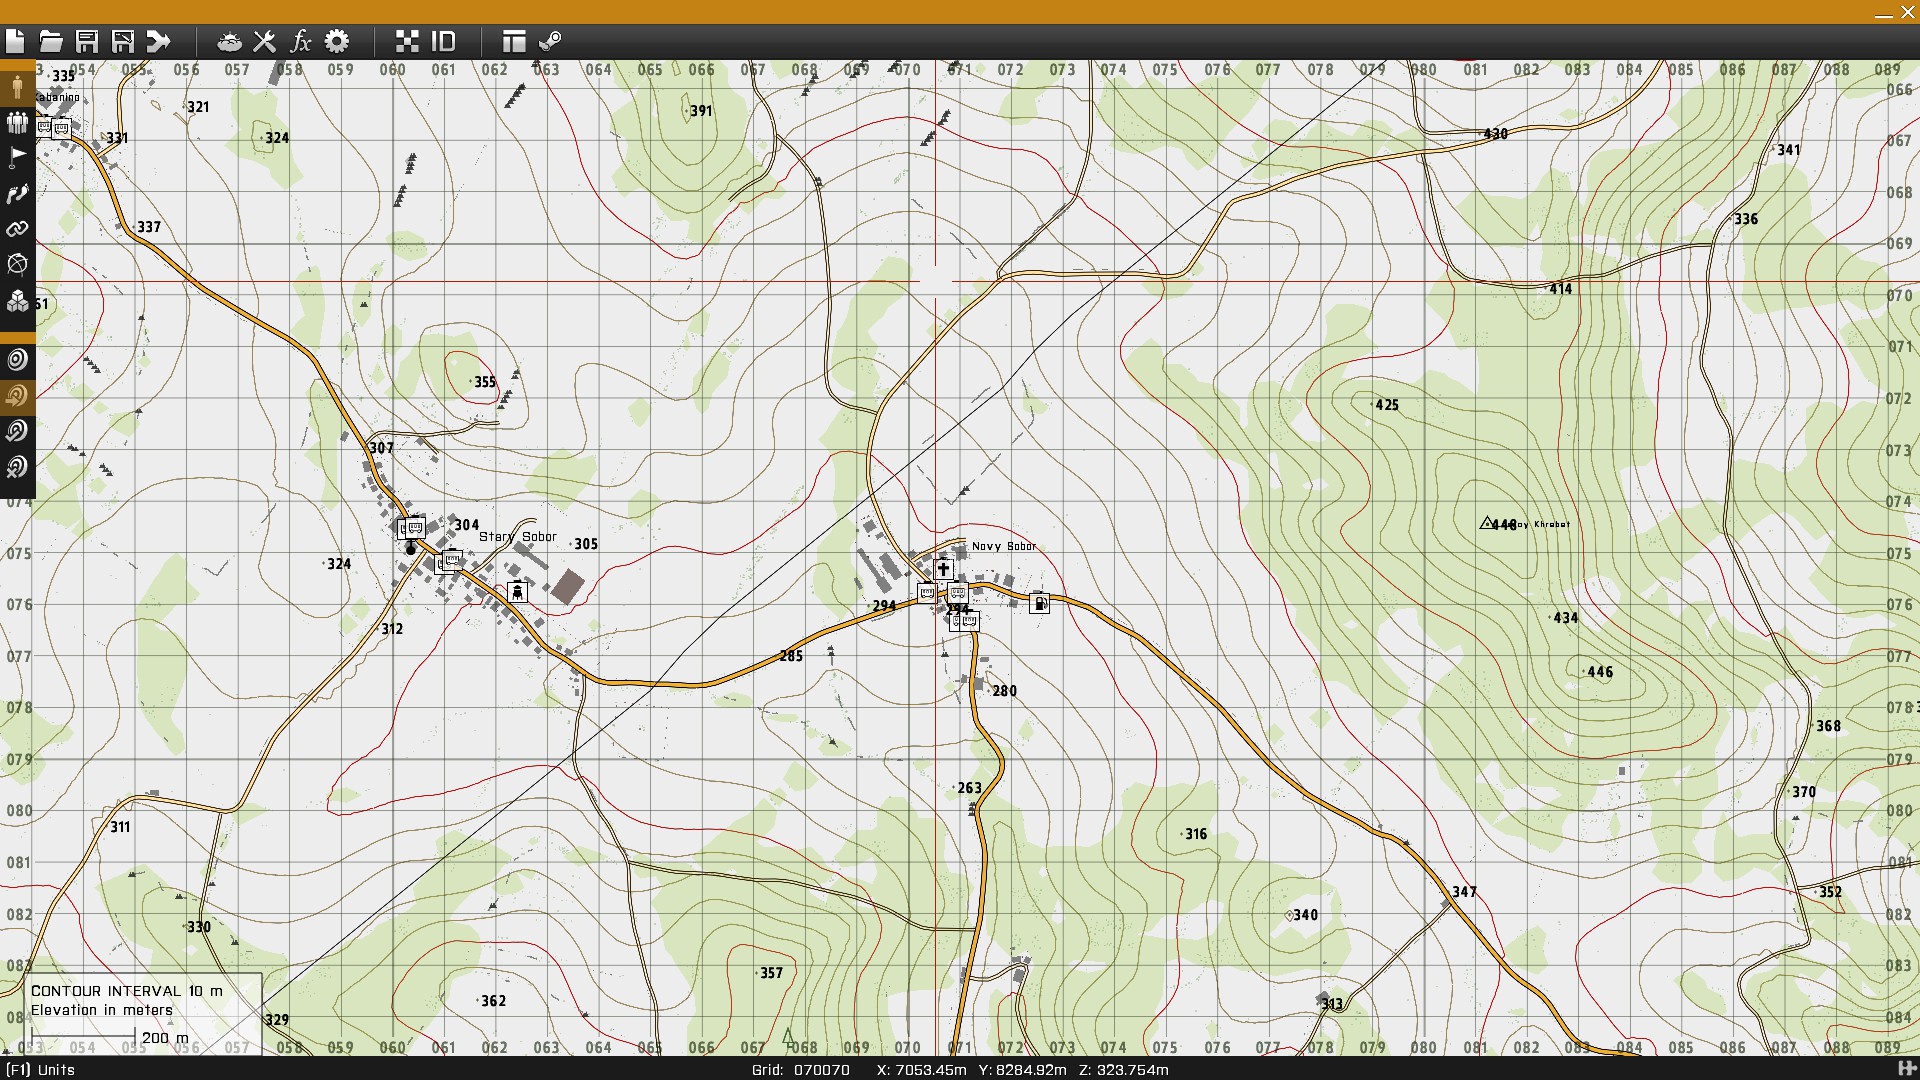1920x1080 pixels.
Task: Toggle the interface layout panel icon
Action: click(514, 41)
